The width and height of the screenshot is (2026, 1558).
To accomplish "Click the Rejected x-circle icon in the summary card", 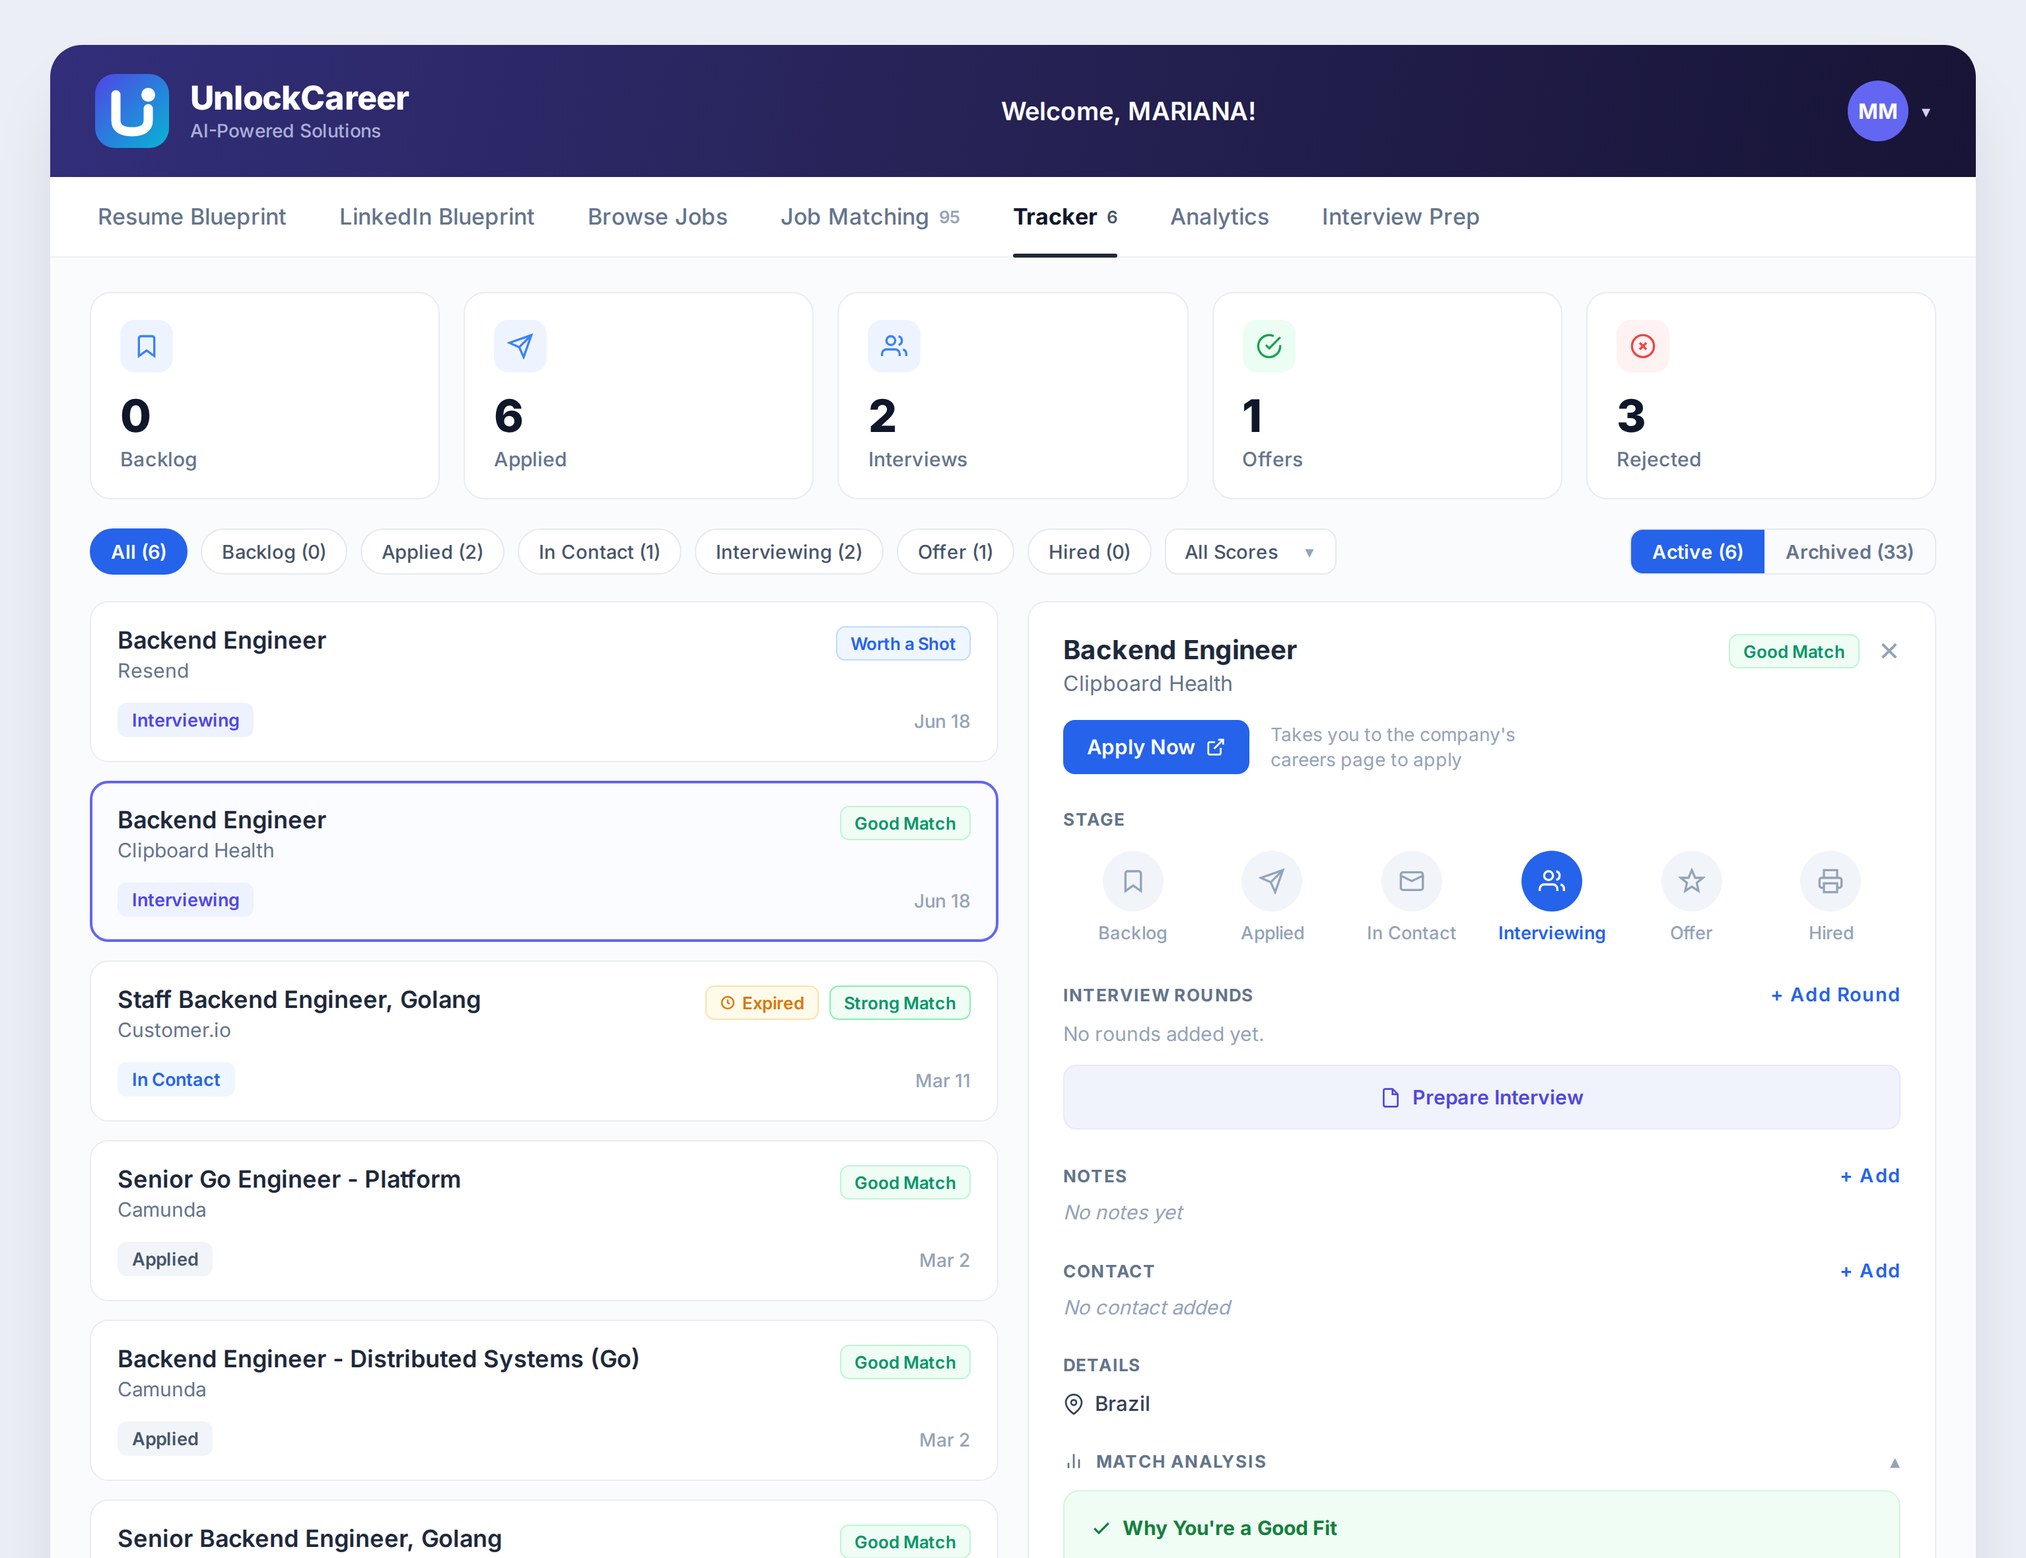I will [x=1643, y=346].
